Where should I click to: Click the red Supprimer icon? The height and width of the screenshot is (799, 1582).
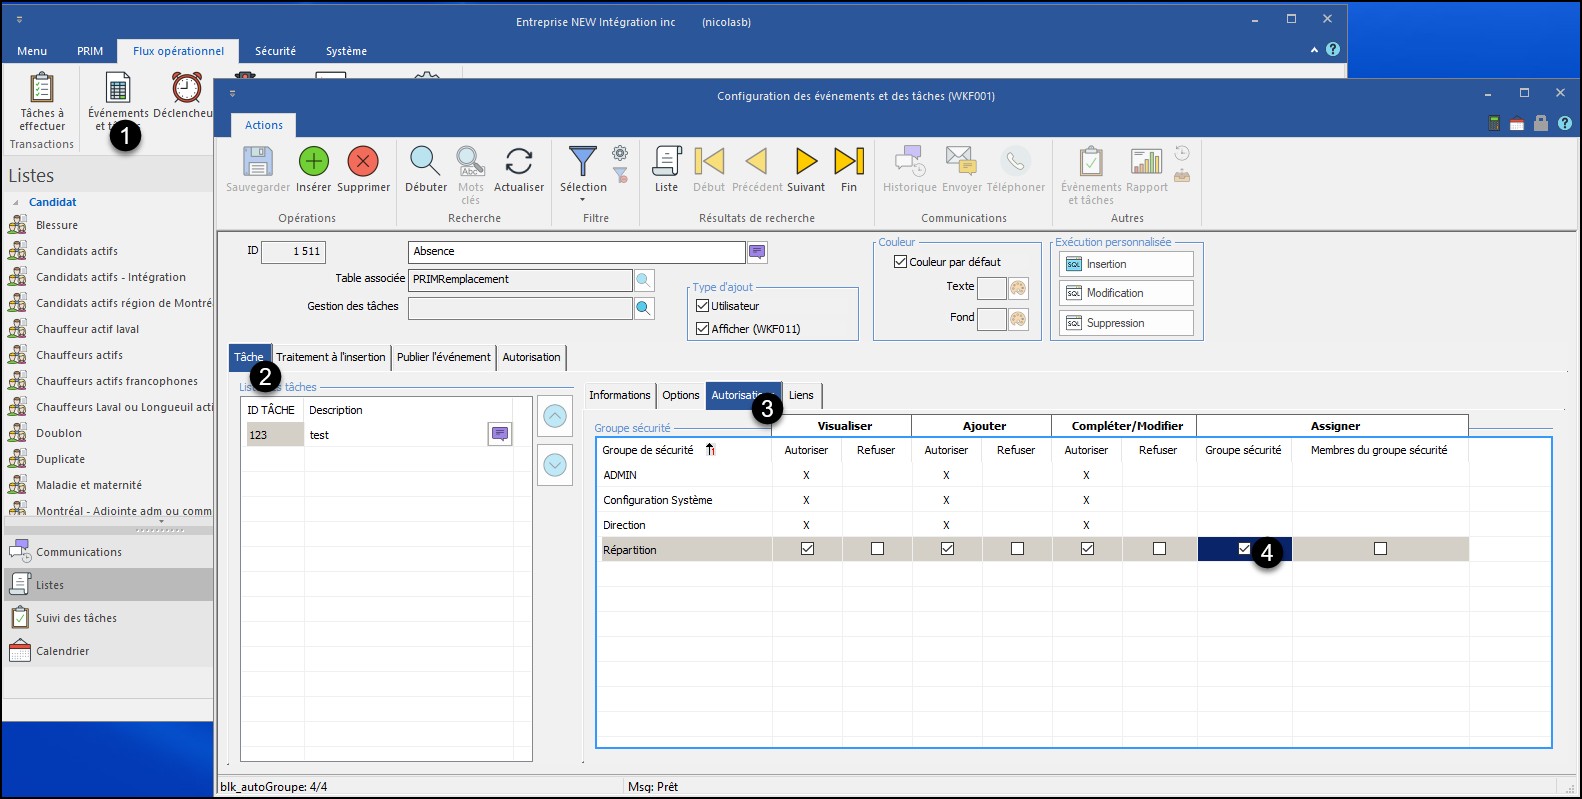pyautogui.click(x=363, y=162)
